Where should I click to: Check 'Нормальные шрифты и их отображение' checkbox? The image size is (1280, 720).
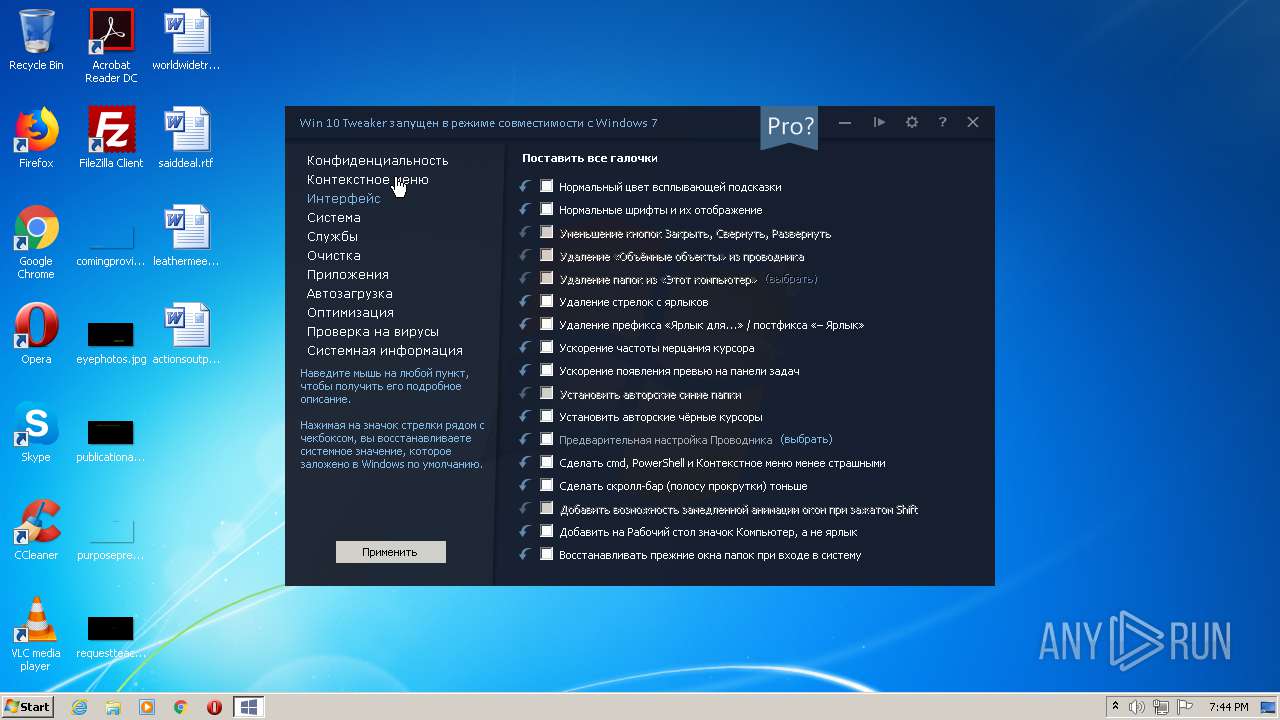(547, 209)
